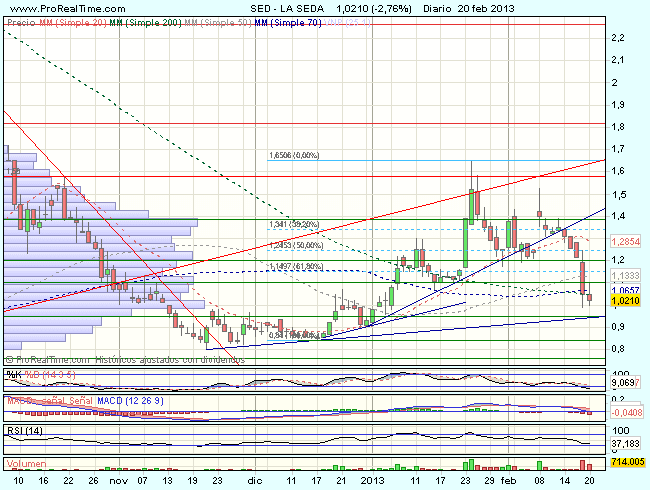Click the 2013 marker on the date axis

(373, 481)
